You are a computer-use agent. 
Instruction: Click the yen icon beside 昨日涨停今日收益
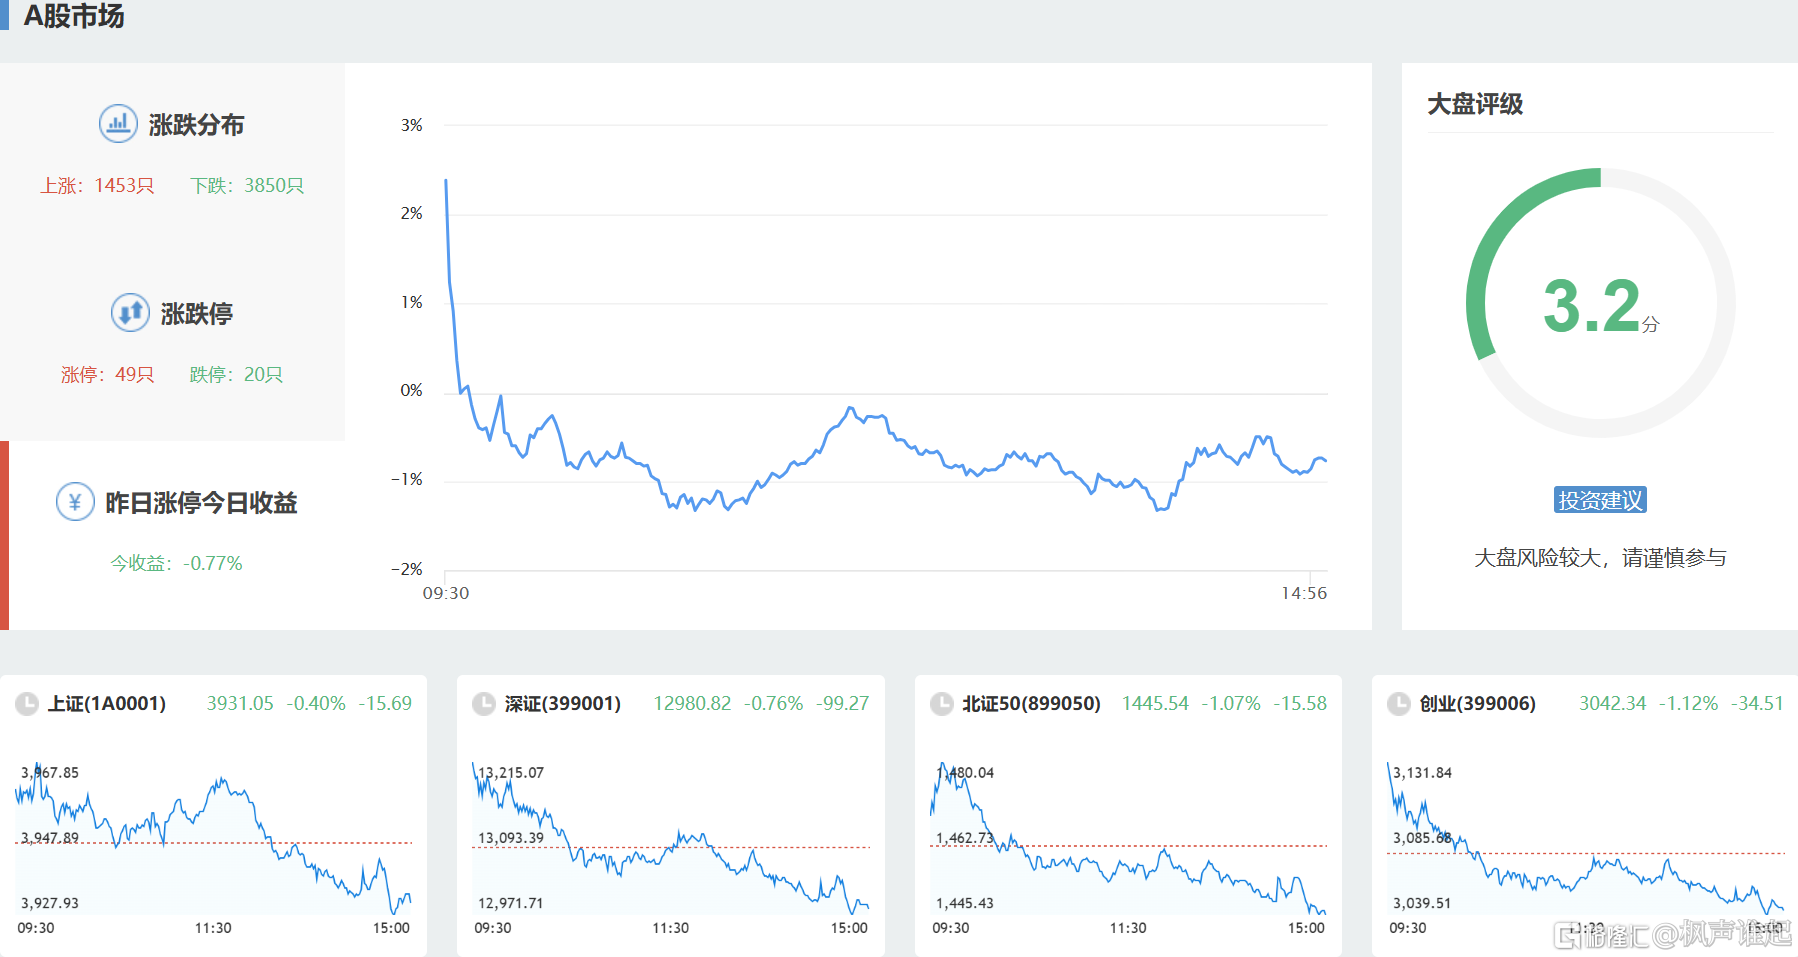point(75,502)
